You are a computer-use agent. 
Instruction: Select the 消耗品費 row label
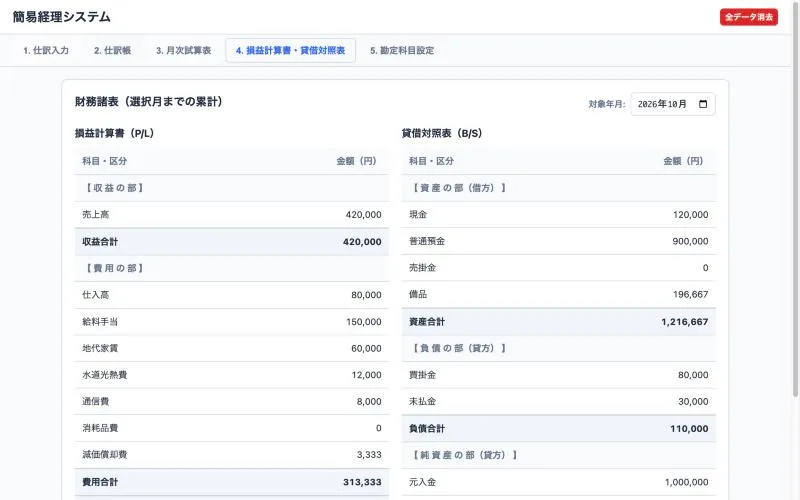(100, 428)
